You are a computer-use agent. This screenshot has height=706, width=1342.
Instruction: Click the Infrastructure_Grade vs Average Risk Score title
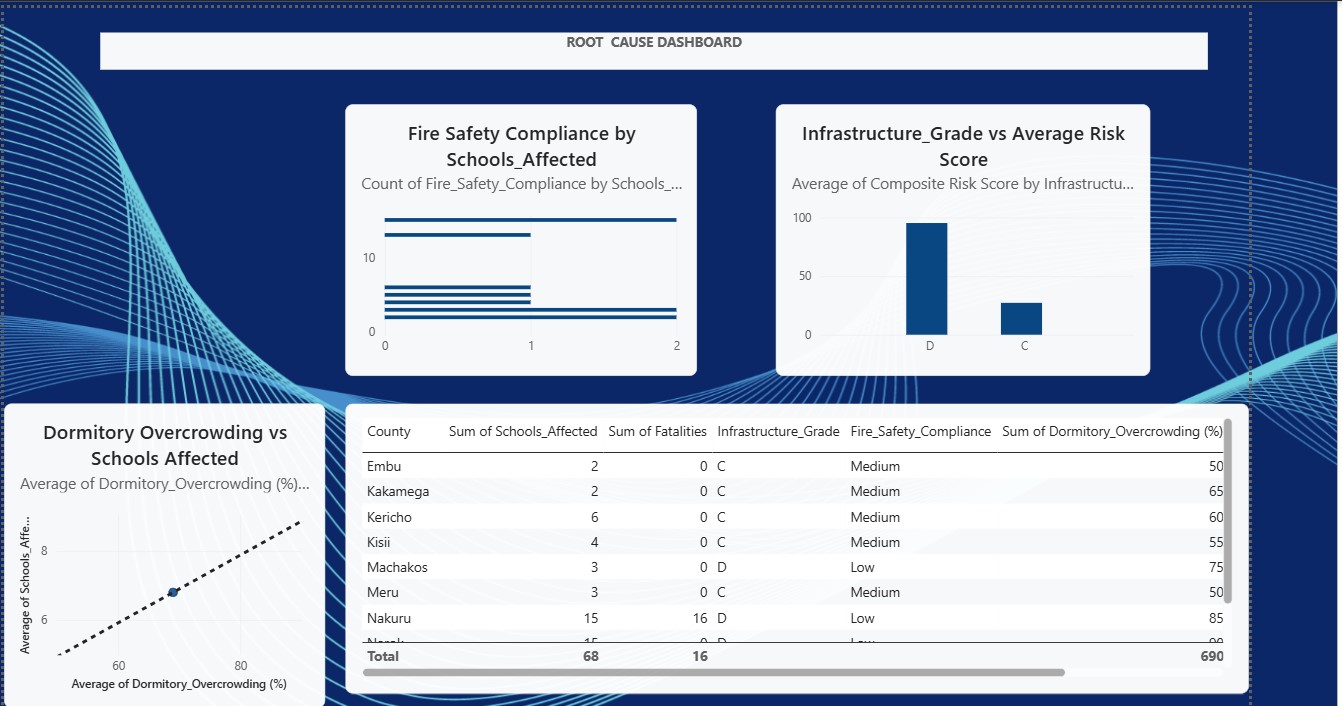[x=963, y=146]
